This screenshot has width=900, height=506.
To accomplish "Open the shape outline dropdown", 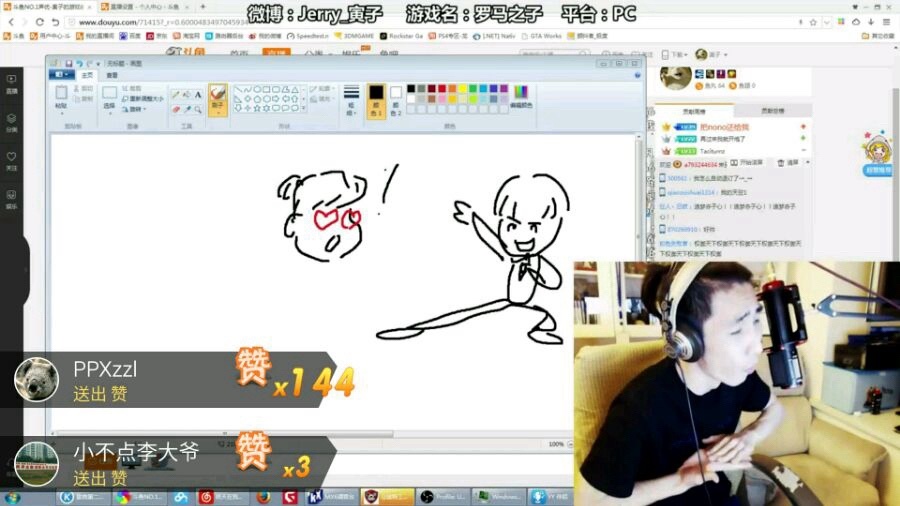I will [x=323, y=89].
